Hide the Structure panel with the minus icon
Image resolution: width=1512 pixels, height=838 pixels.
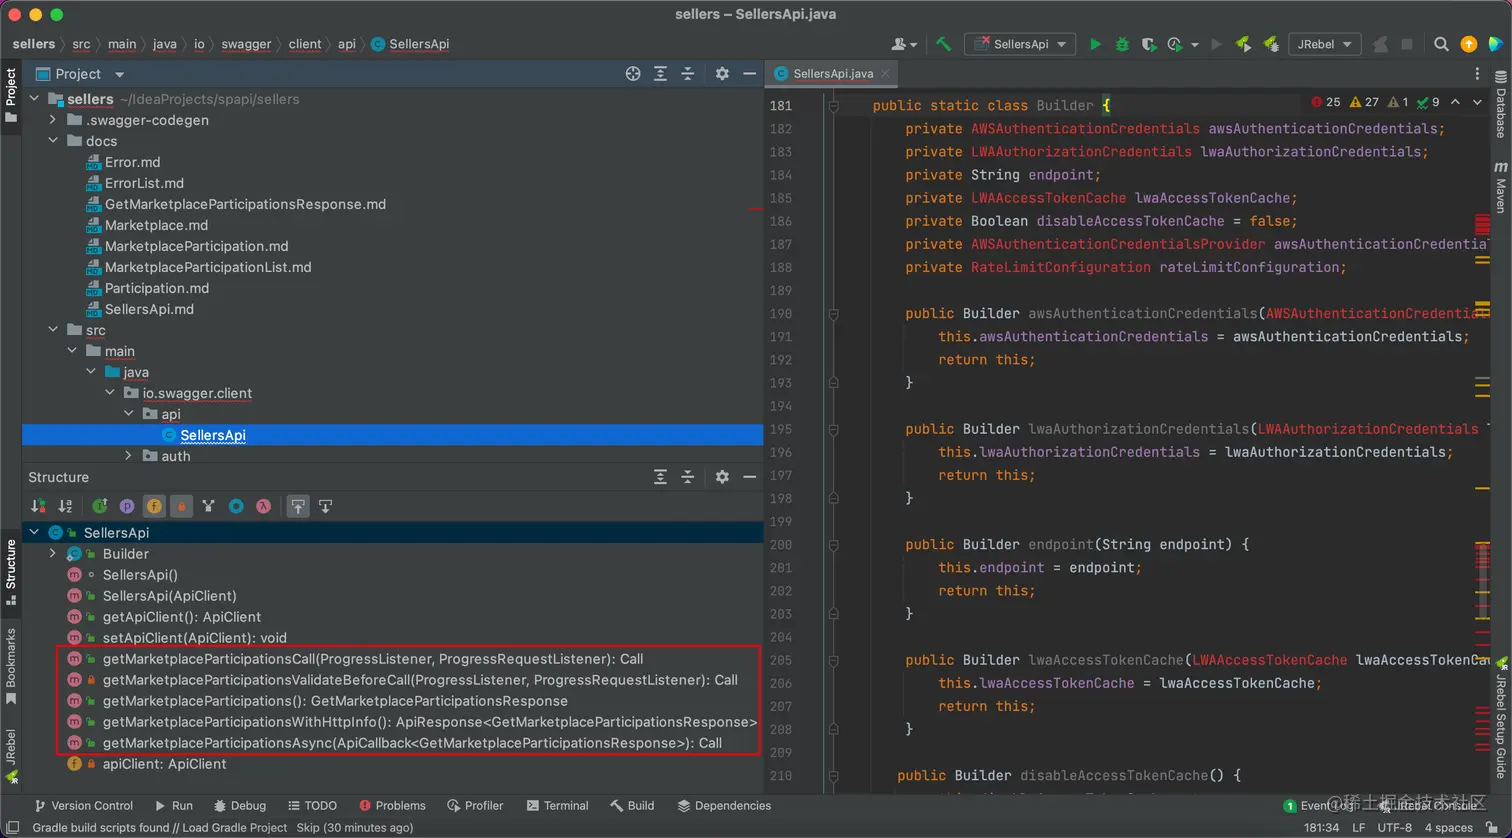tap(750, 477)
